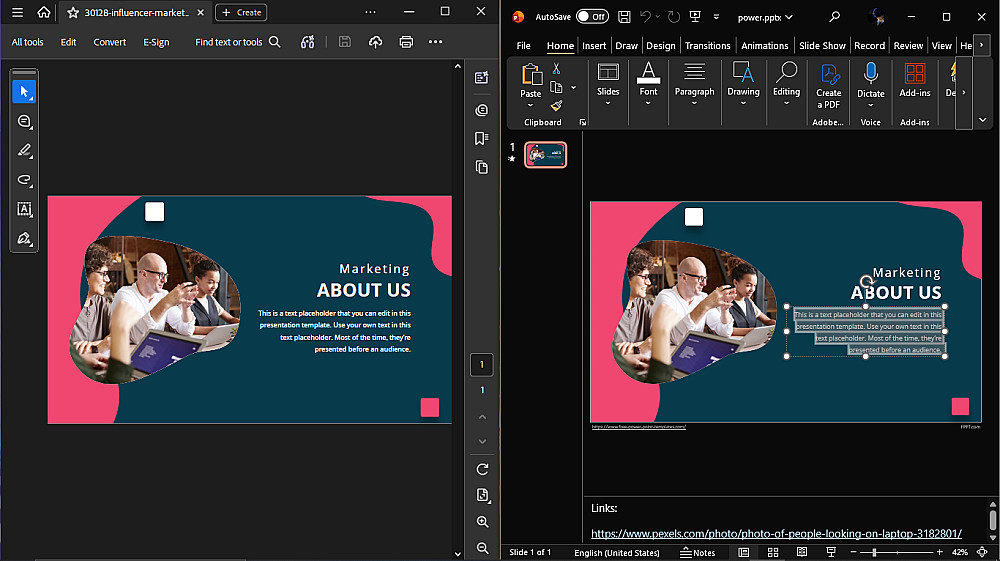Toggle the Notes pane in status bar

pyautogui.click(x=697, y=552)
